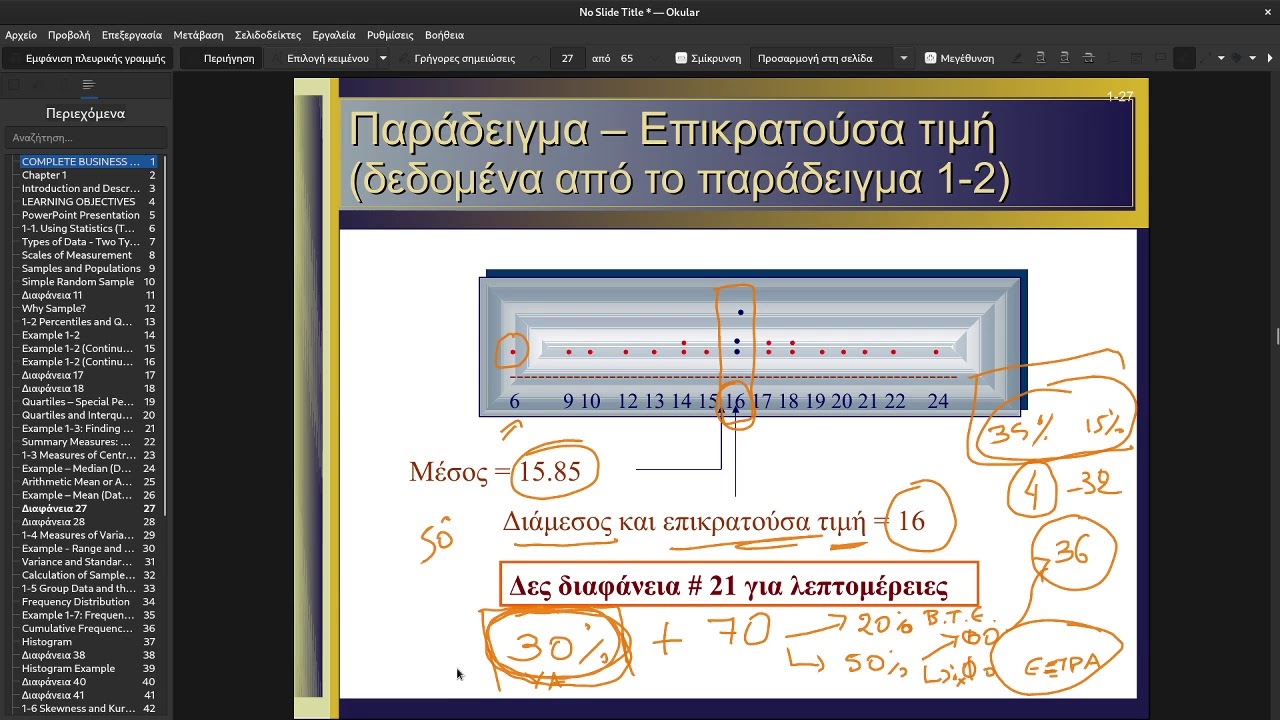Open the Thumbnails sidebar panel icon
Image resolution: width=1280 pixels, height=720 pixels.
tap(13, 85)
